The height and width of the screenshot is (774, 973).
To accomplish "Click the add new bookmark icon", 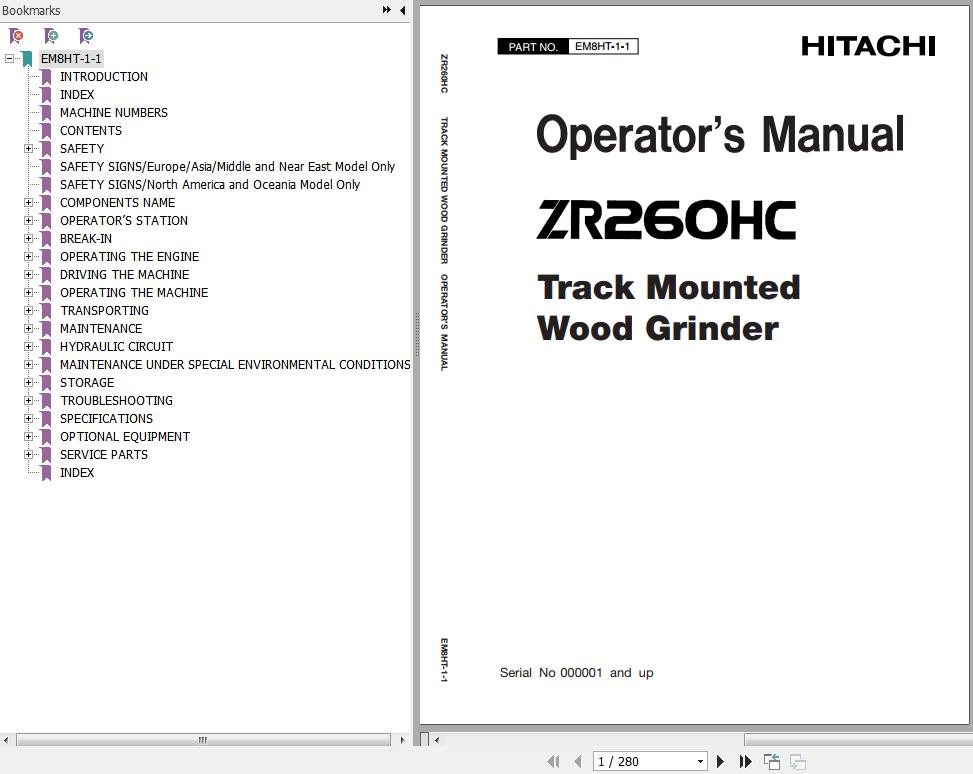I will click(x=51, y=36).
